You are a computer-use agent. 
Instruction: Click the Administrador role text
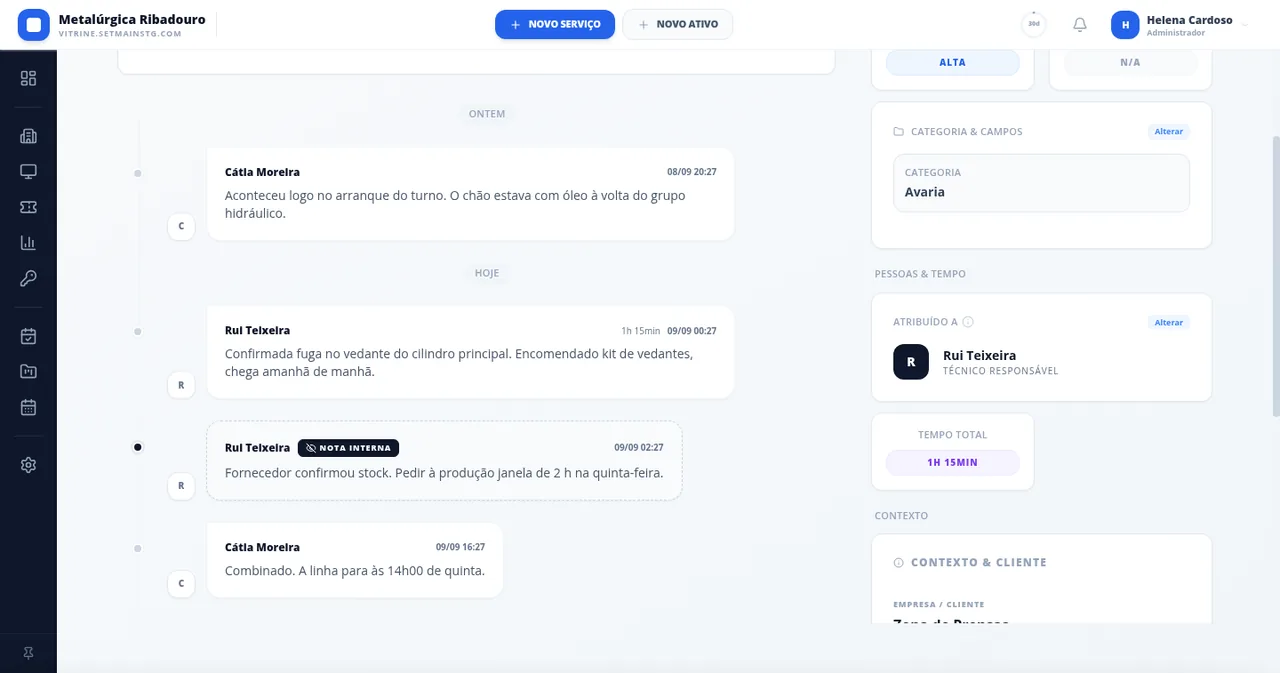[1176, 33]
